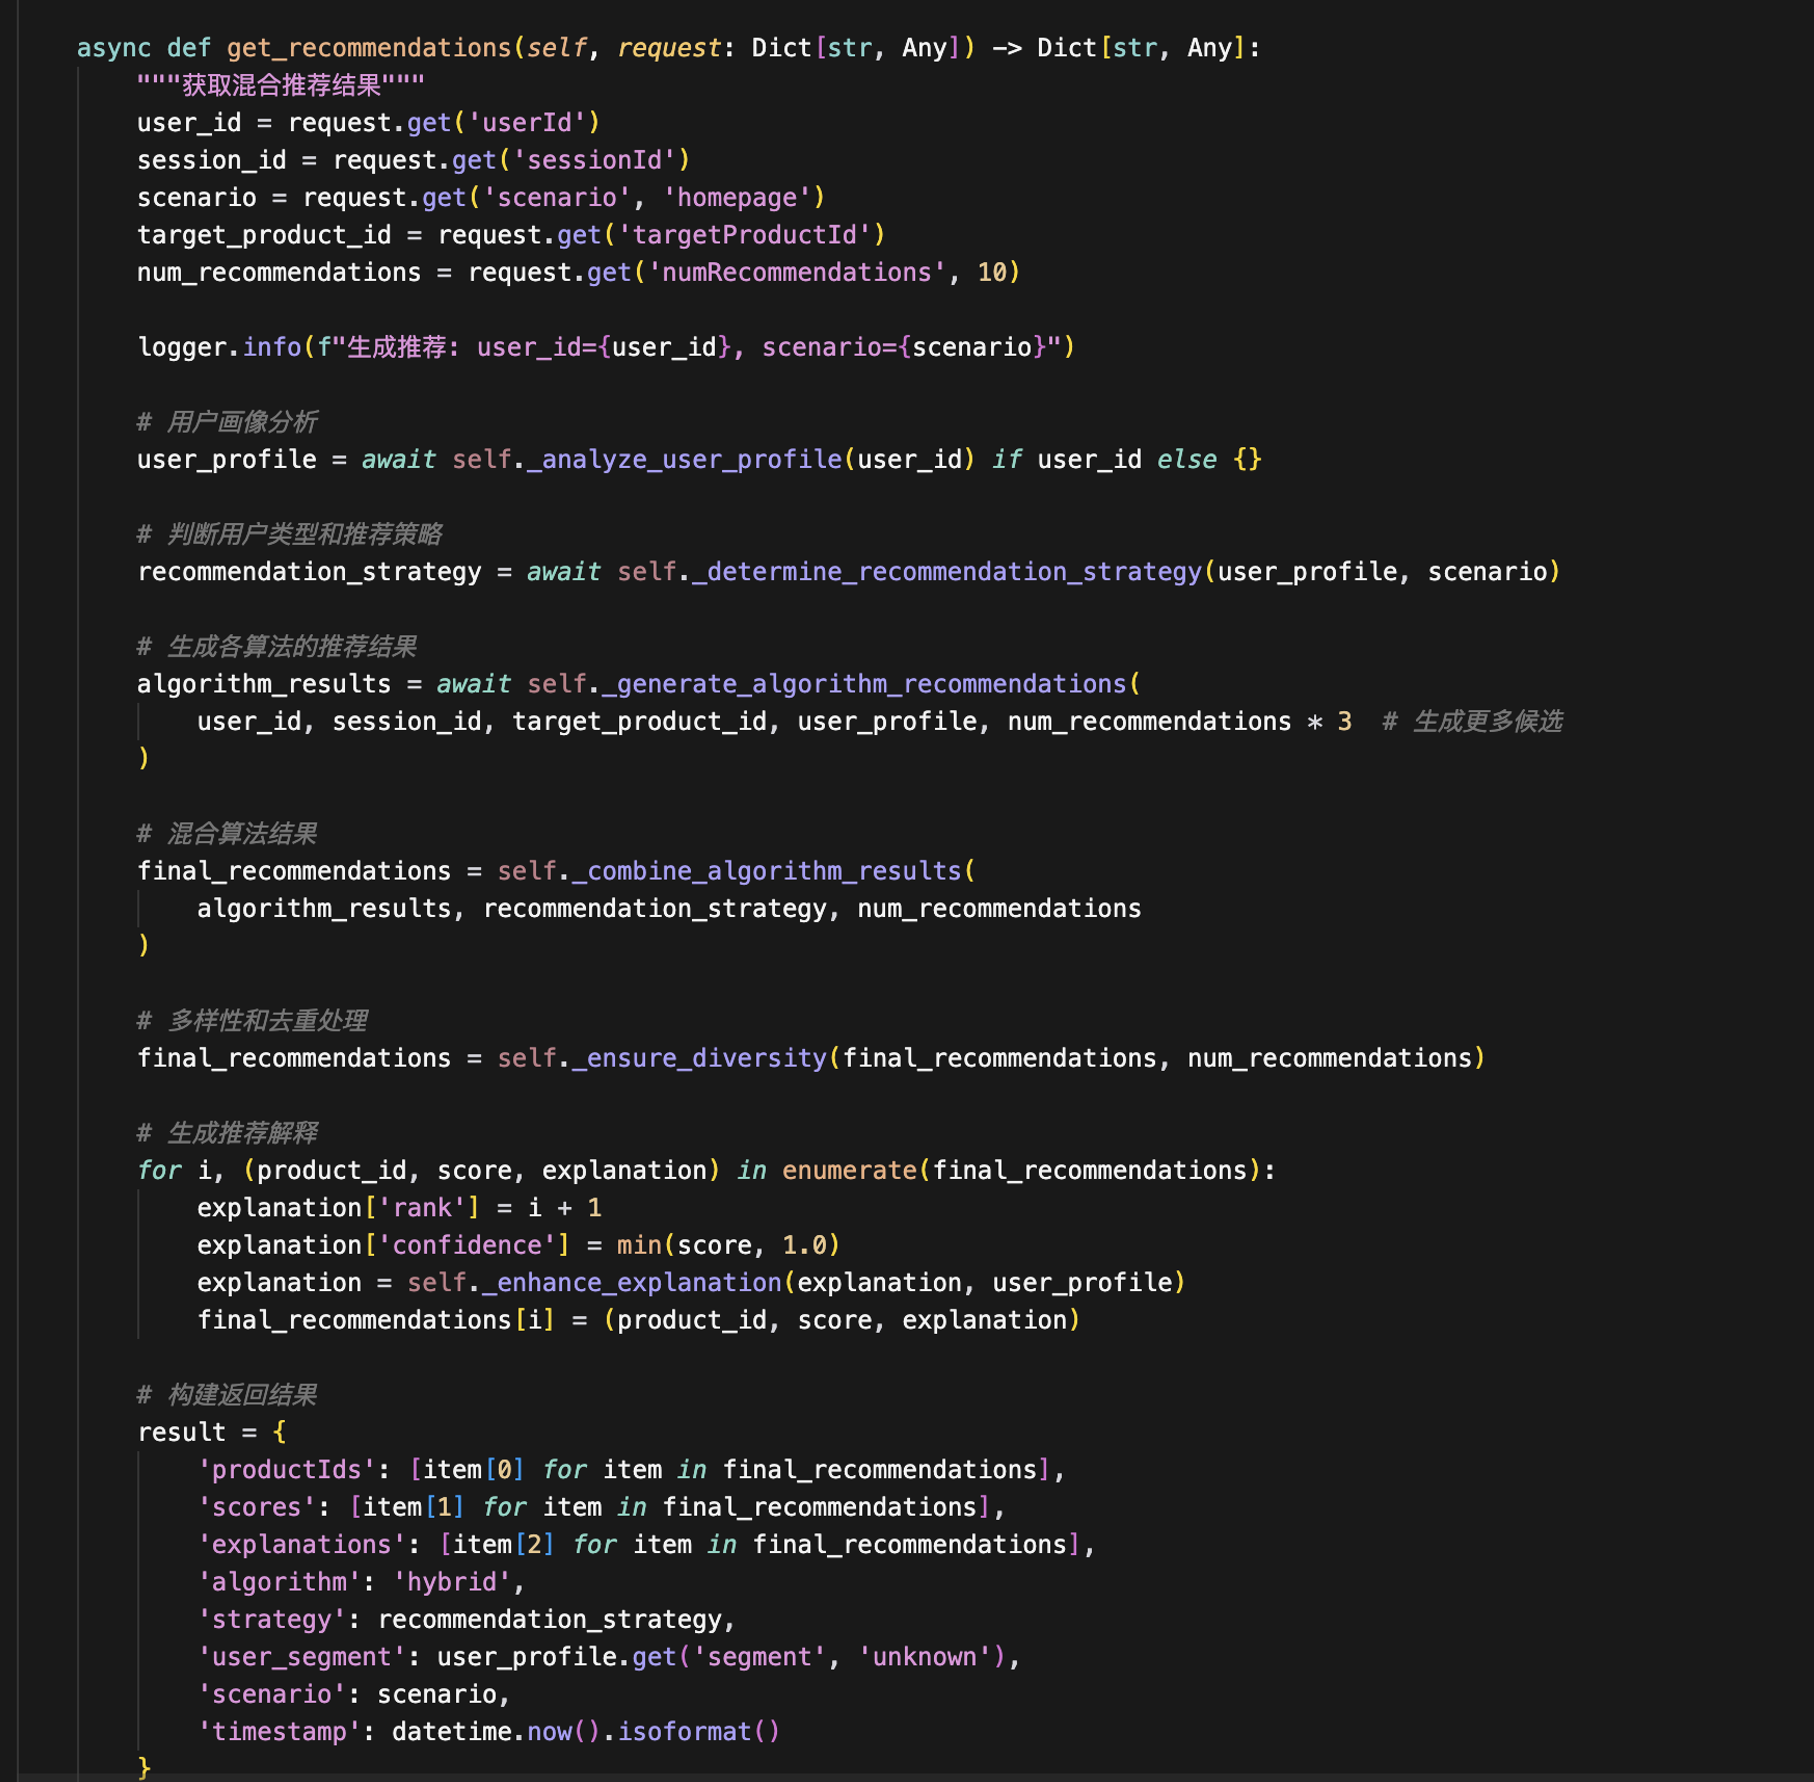Screen dimensions: 1814x1782
Task: Click the method _enhance_explanation
Action: pyautogui.click(x=632, y=1282)
